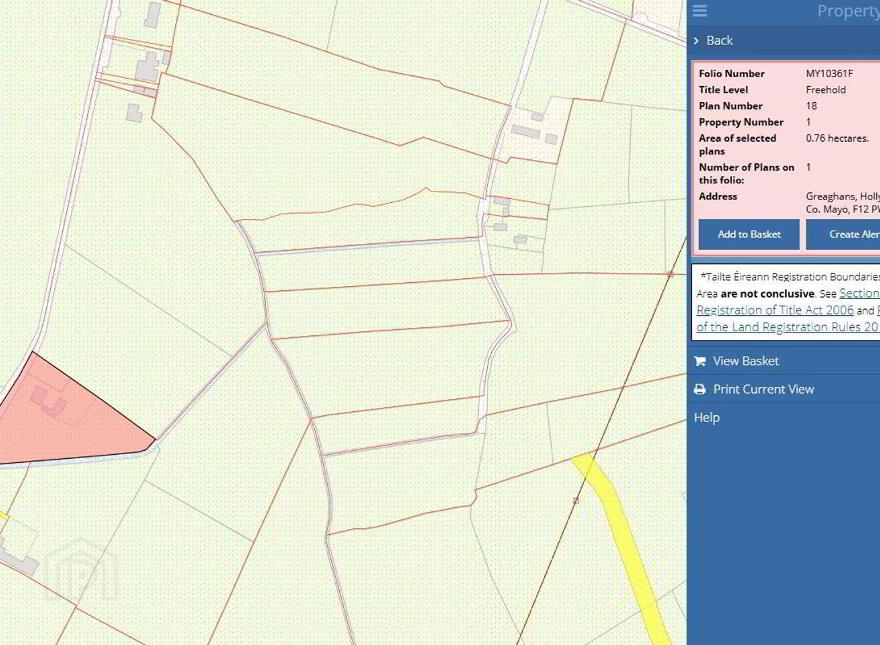
Task: Click folio number MY10361F
Action: click(x=829, y=74)
